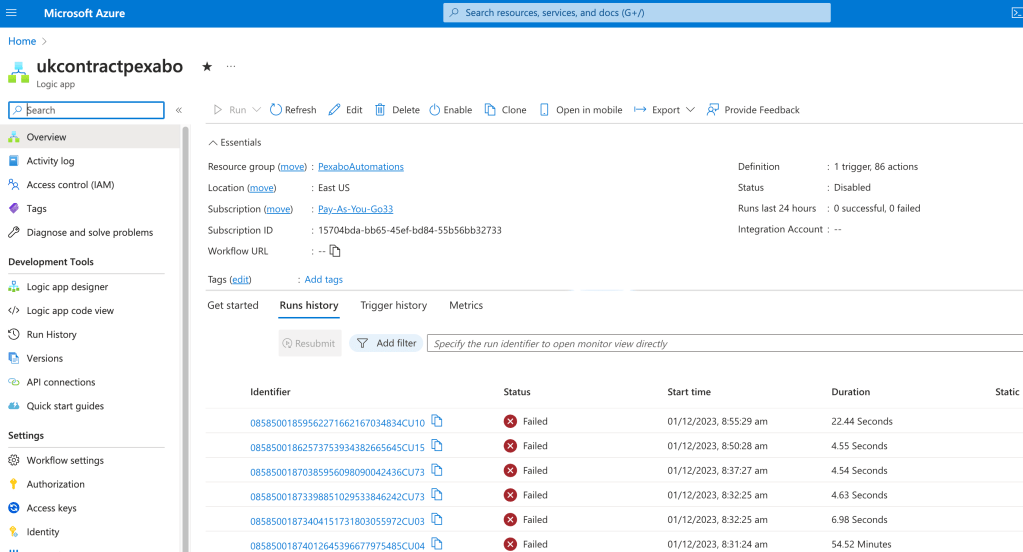Select Open in mobile
Image resolution: width=1023 pixels, height=552 pixels.
[x=581, y=110]
